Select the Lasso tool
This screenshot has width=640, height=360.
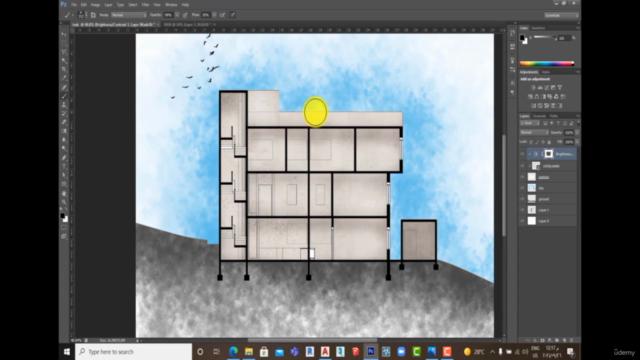tap(64, 52)
